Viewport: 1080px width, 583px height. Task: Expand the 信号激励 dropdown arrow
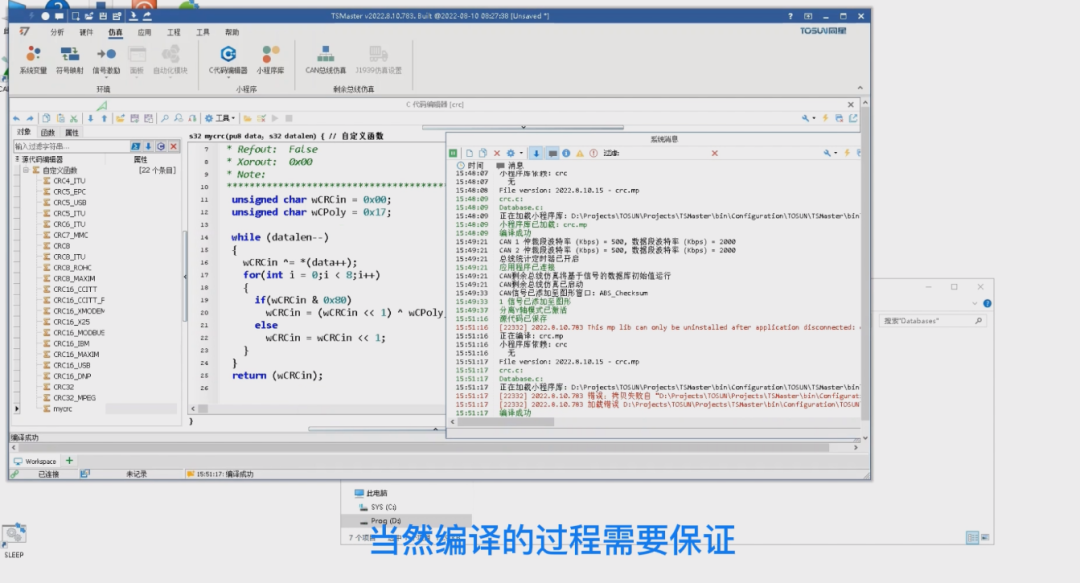(106, 77)
